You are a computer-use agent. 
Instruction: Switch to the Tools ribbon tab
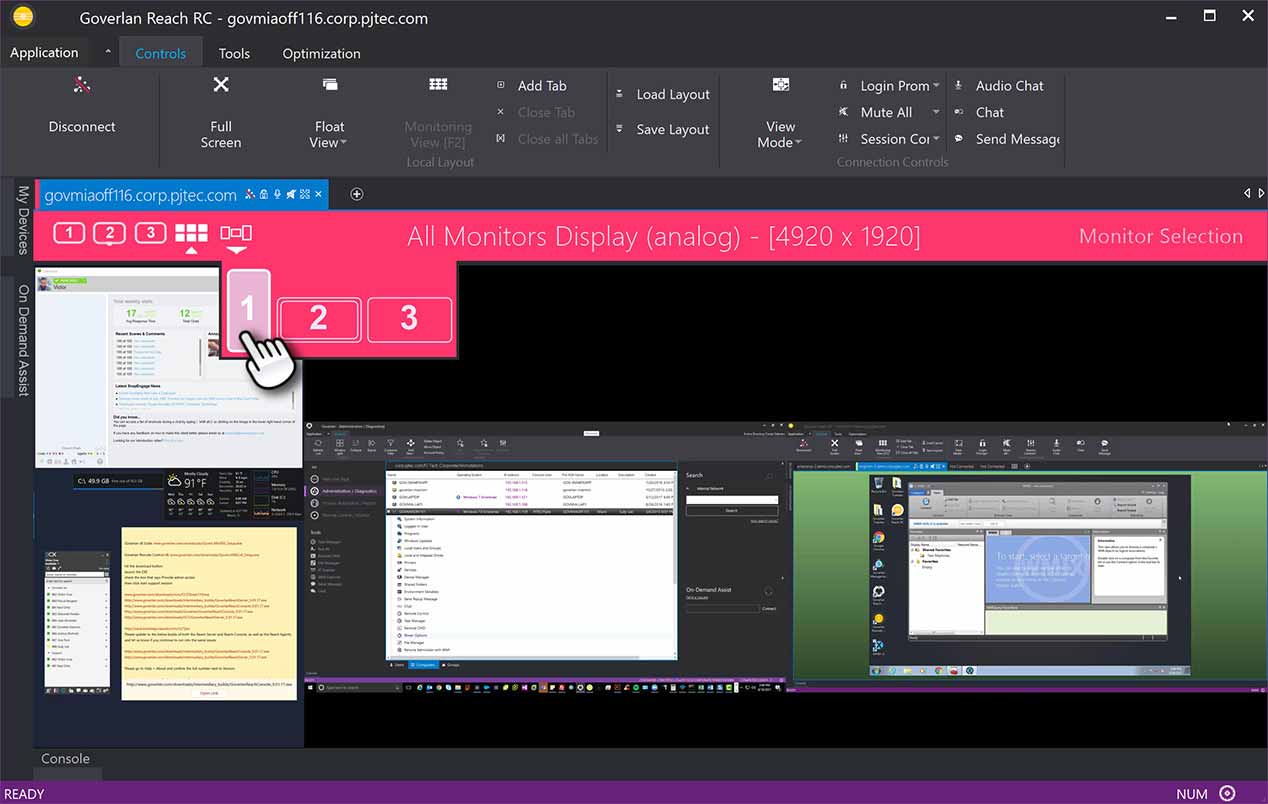[x=234, y=53]
